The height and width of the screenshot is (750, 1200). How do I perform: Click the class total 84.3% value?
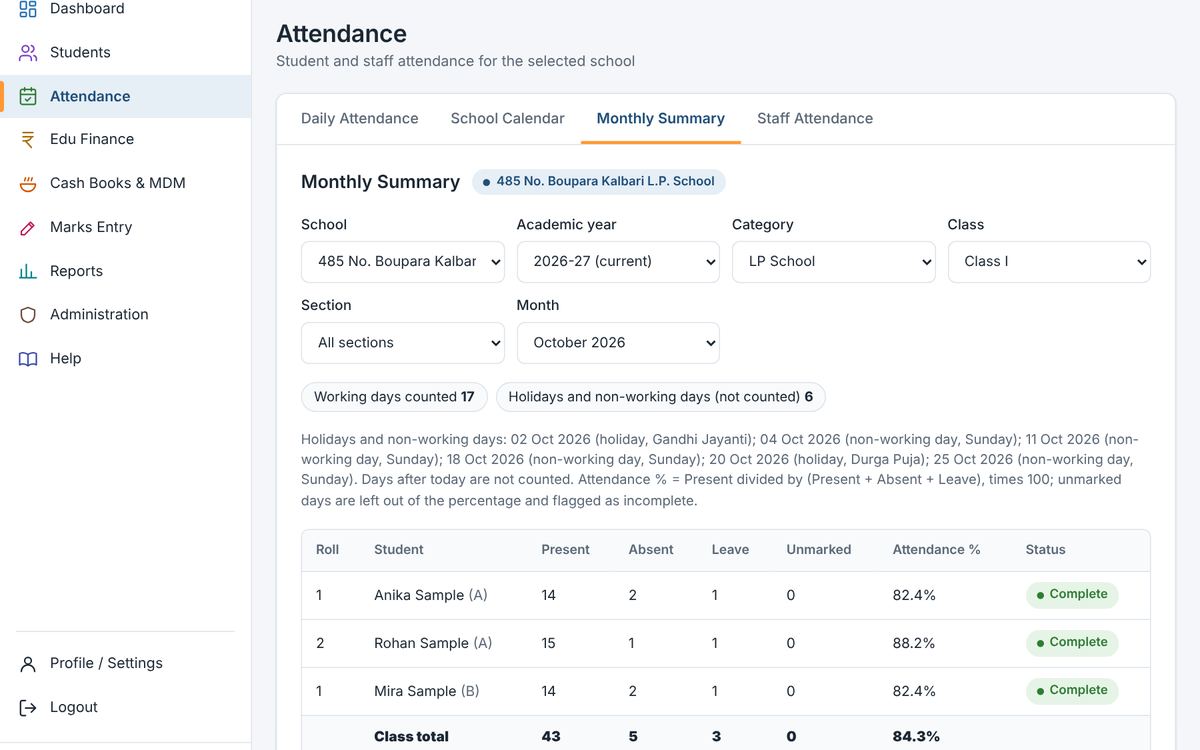click(x=916, y=736)
